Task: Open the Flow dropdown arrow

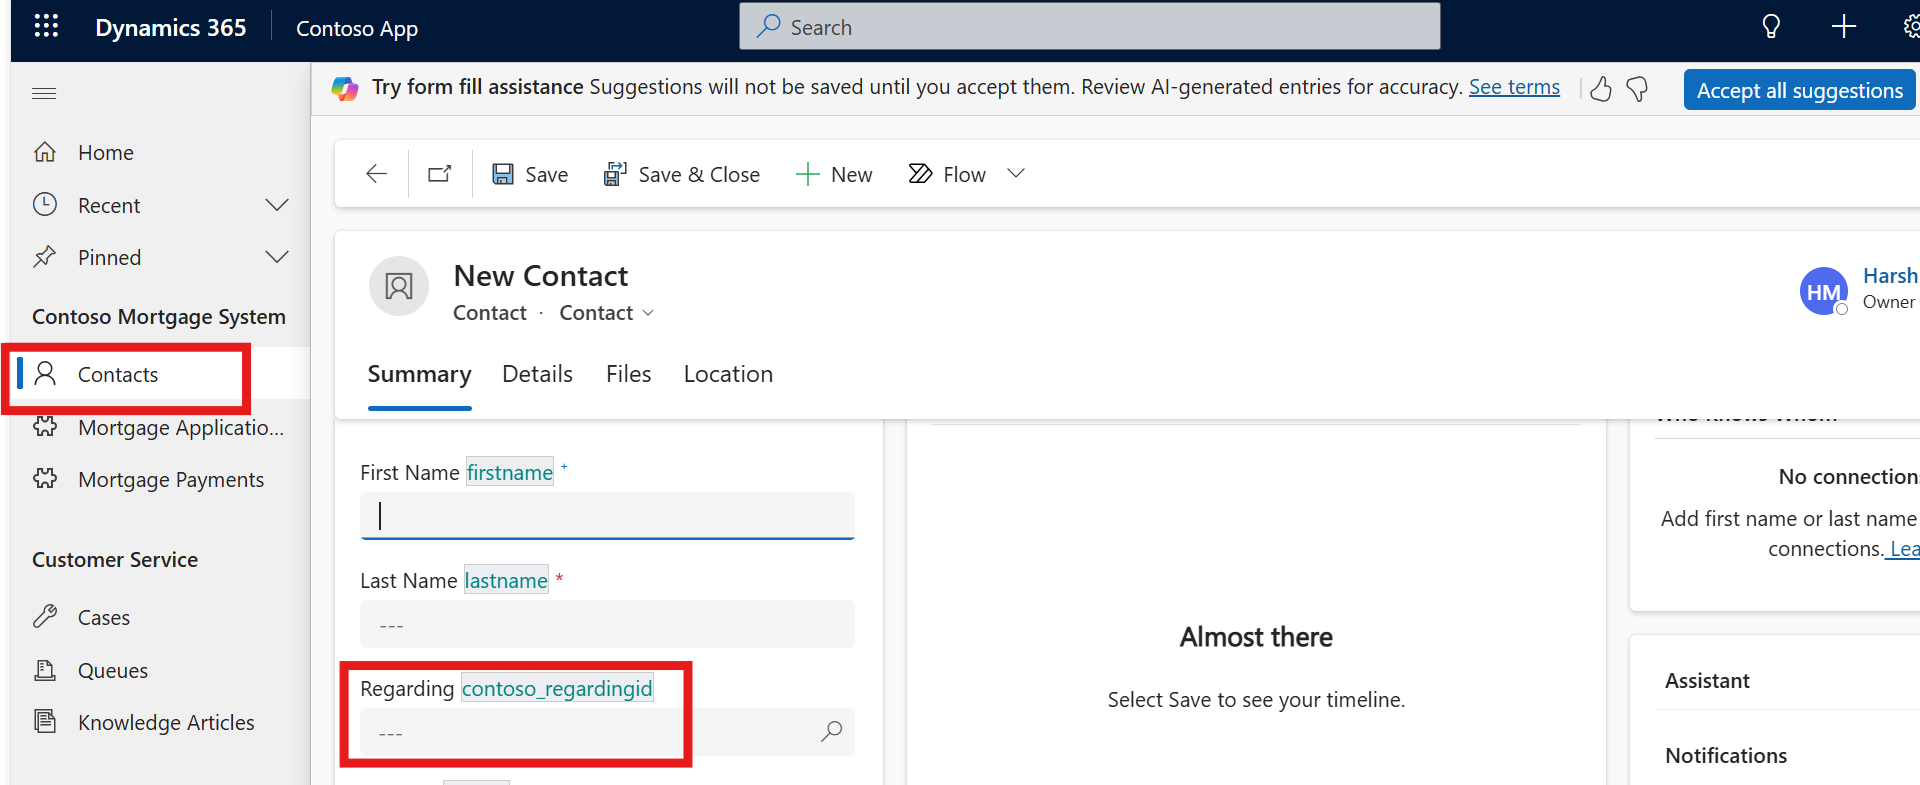Action: pos(1016,174)
